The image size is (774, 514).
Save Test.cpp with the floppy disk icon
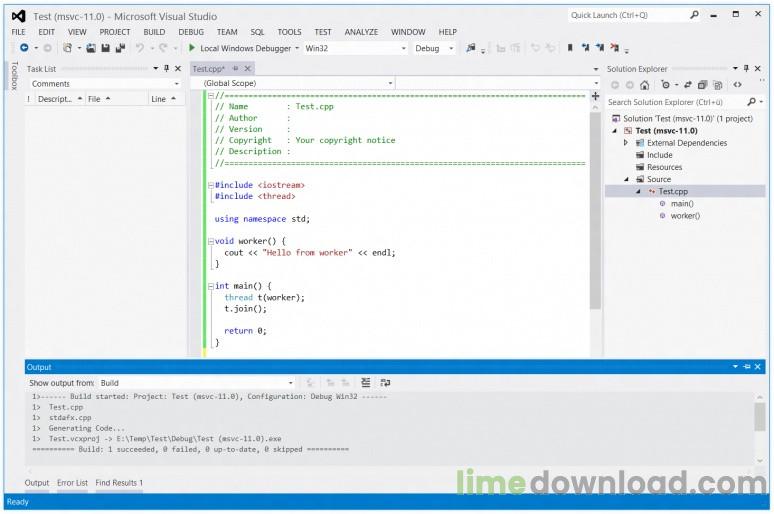tap(105, 48)
